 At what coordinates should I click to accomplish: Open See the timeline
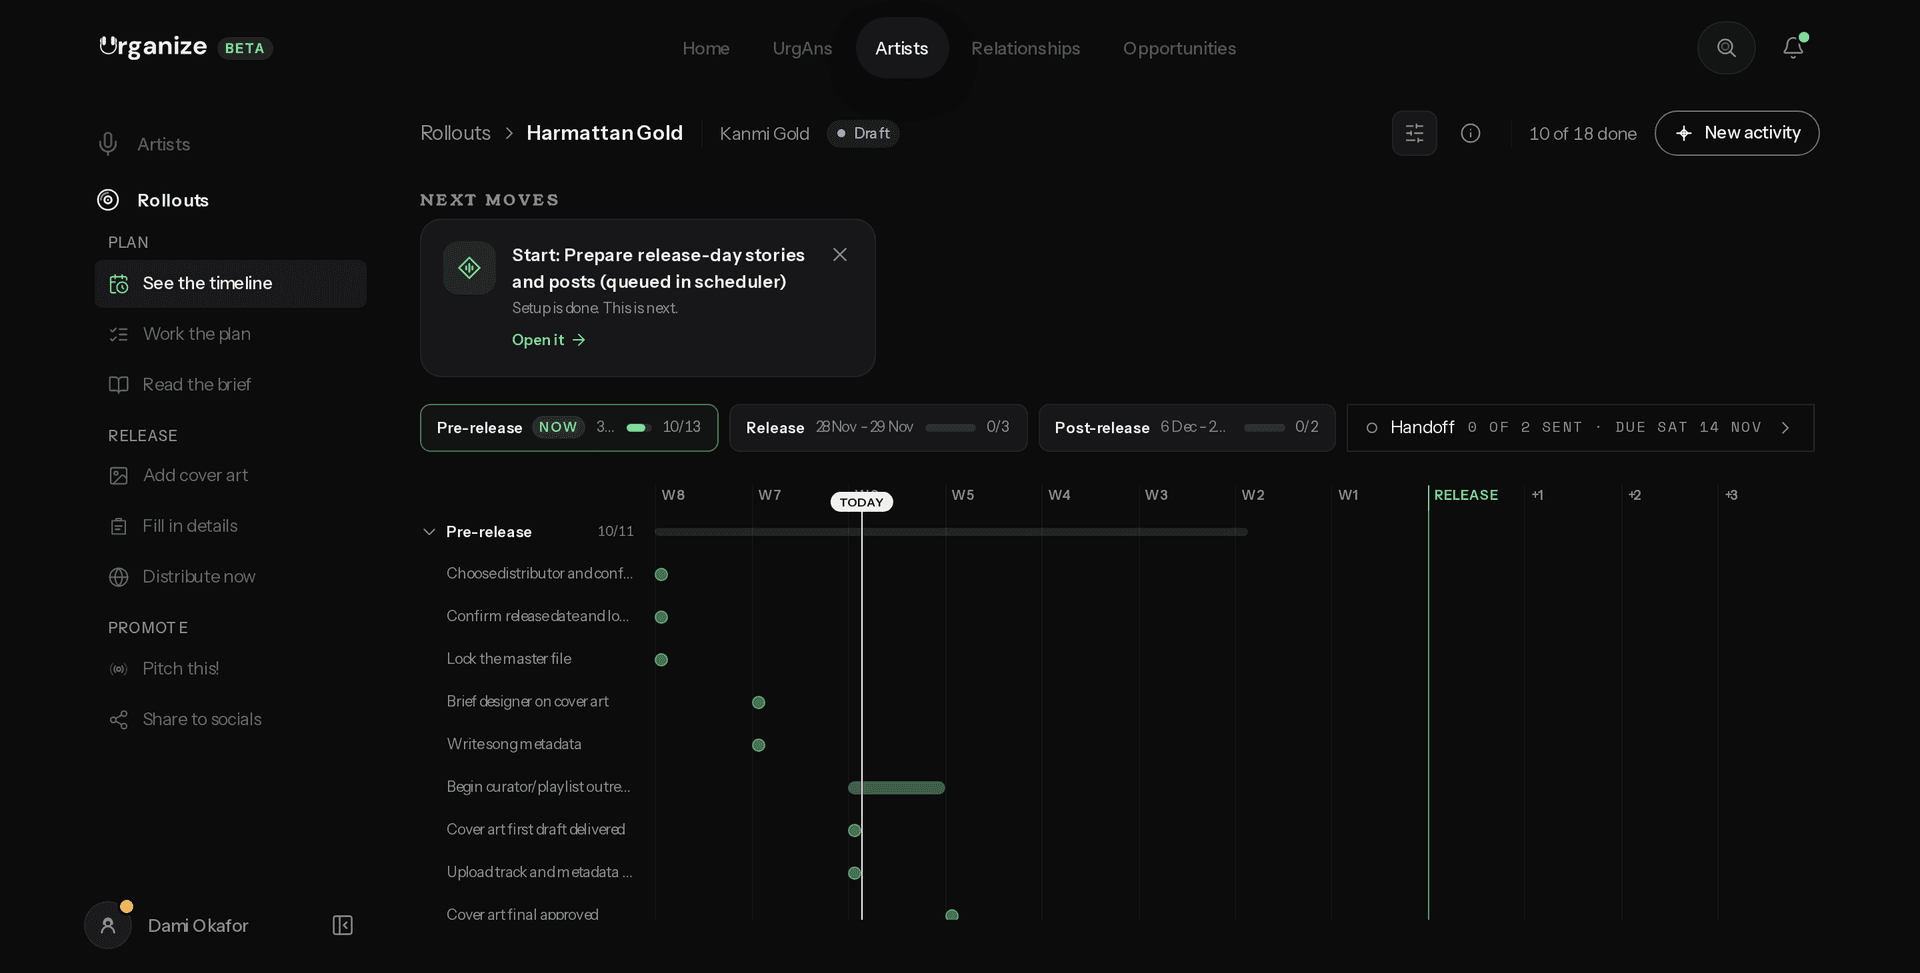230,283
